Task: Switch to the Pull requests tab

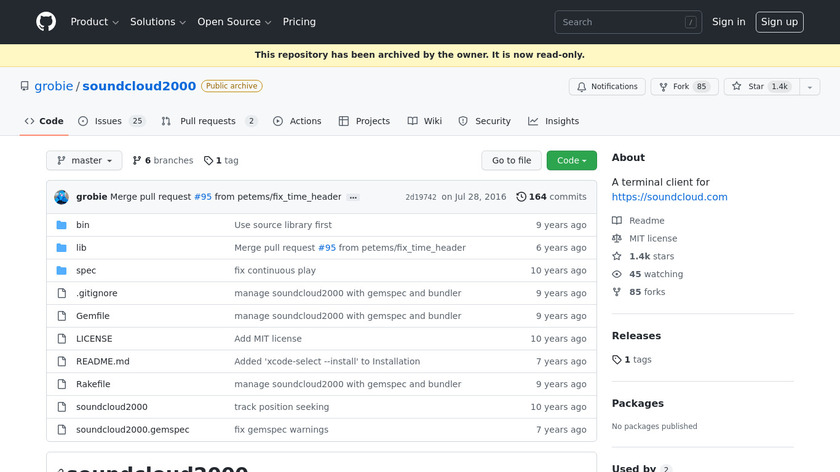Action: (208, 121)
